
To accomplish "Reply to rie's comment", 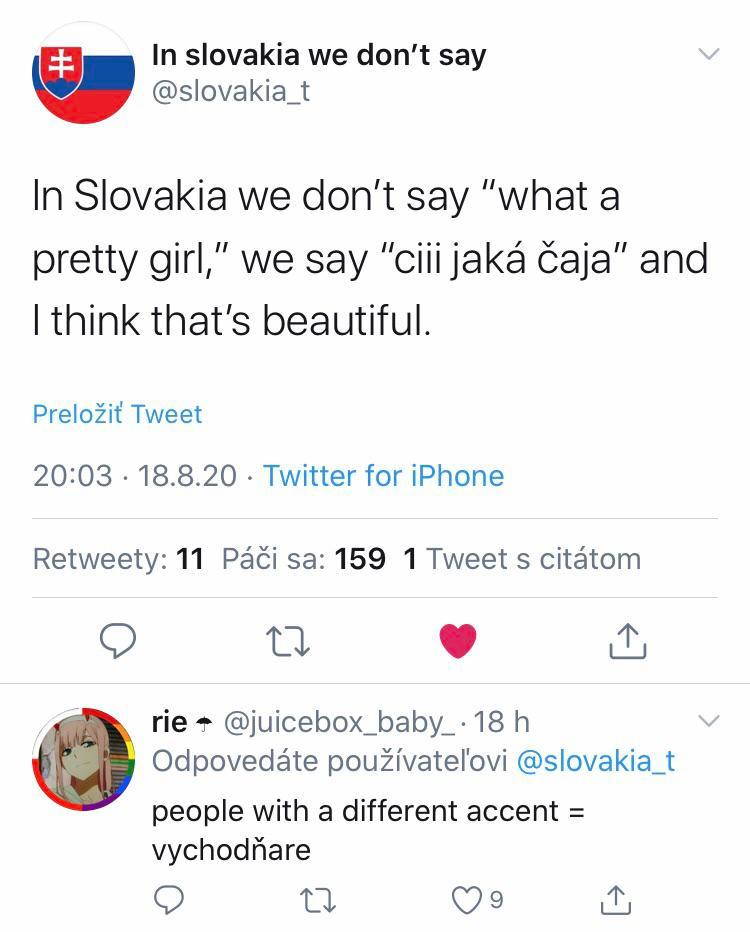I will pos(170,901).
